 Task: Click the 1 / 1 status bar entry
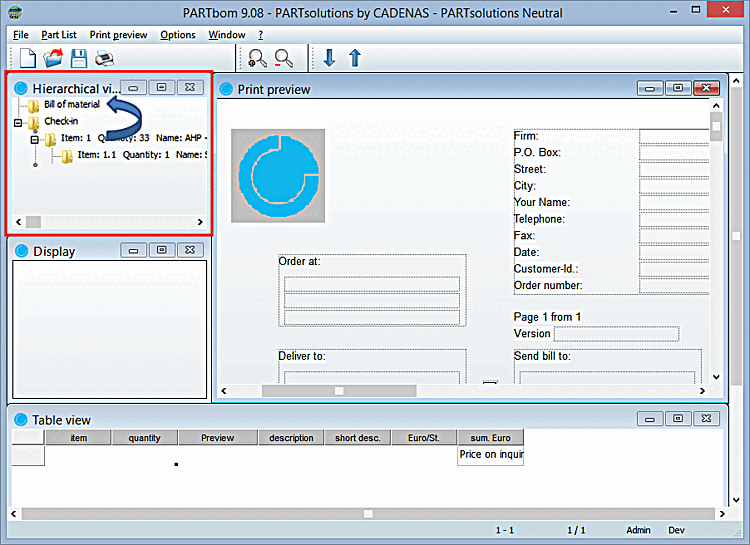coord(576,530)
